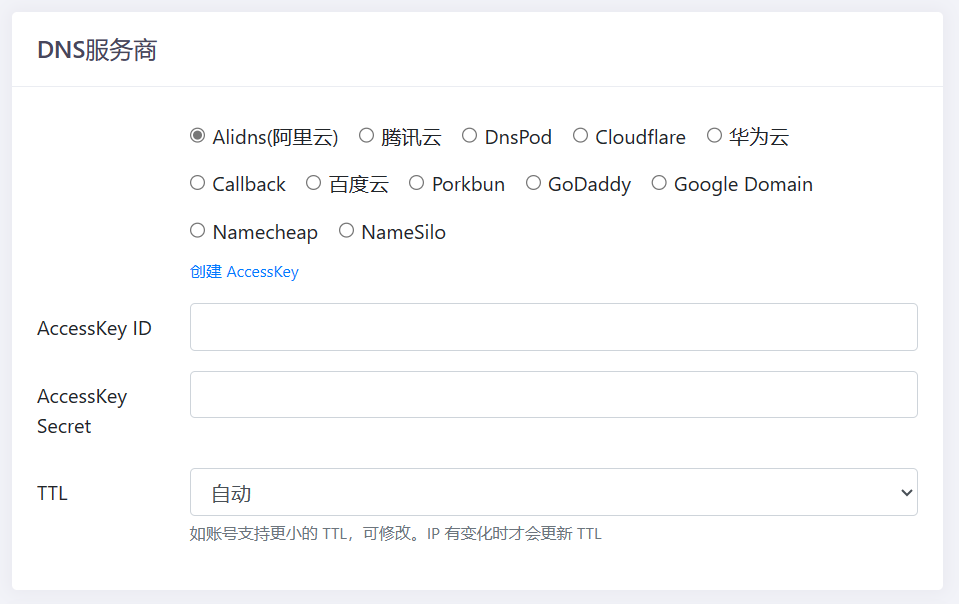This screenshot has height=604, width=959.
Task: Select the 华为云 radio button
Action: [714, 136]
